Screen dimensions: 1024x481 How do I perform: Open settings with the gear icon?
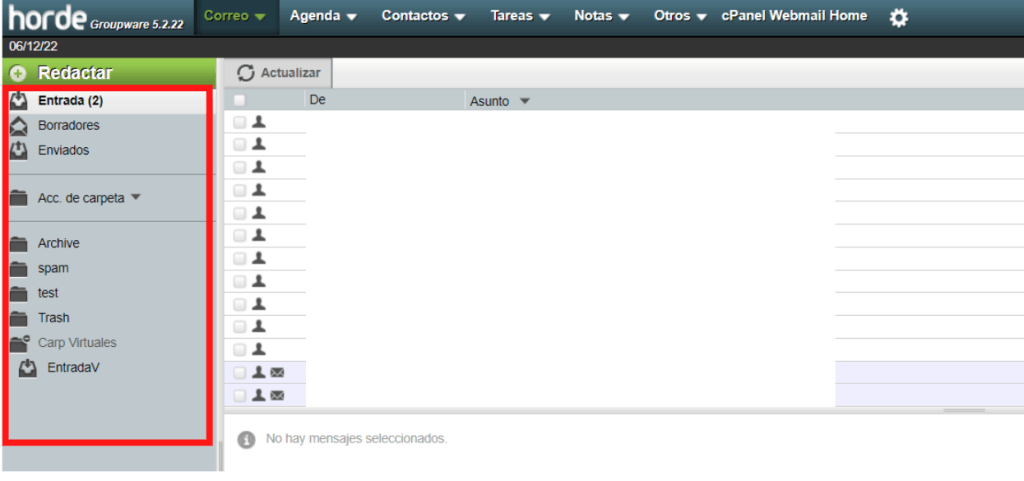tap(899, 18)
